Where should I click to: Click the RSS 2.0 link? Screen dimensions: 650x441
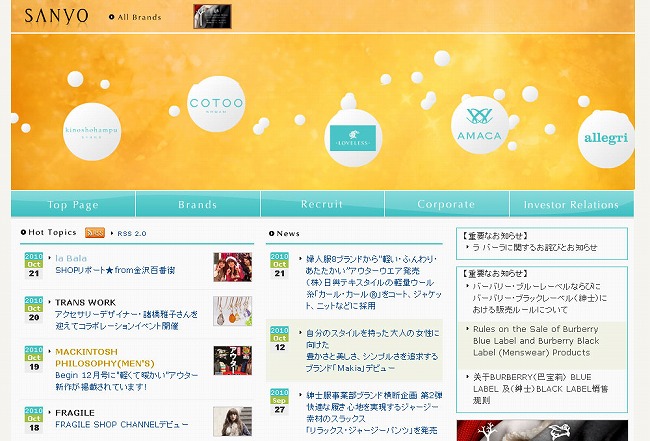coord(131,233)
